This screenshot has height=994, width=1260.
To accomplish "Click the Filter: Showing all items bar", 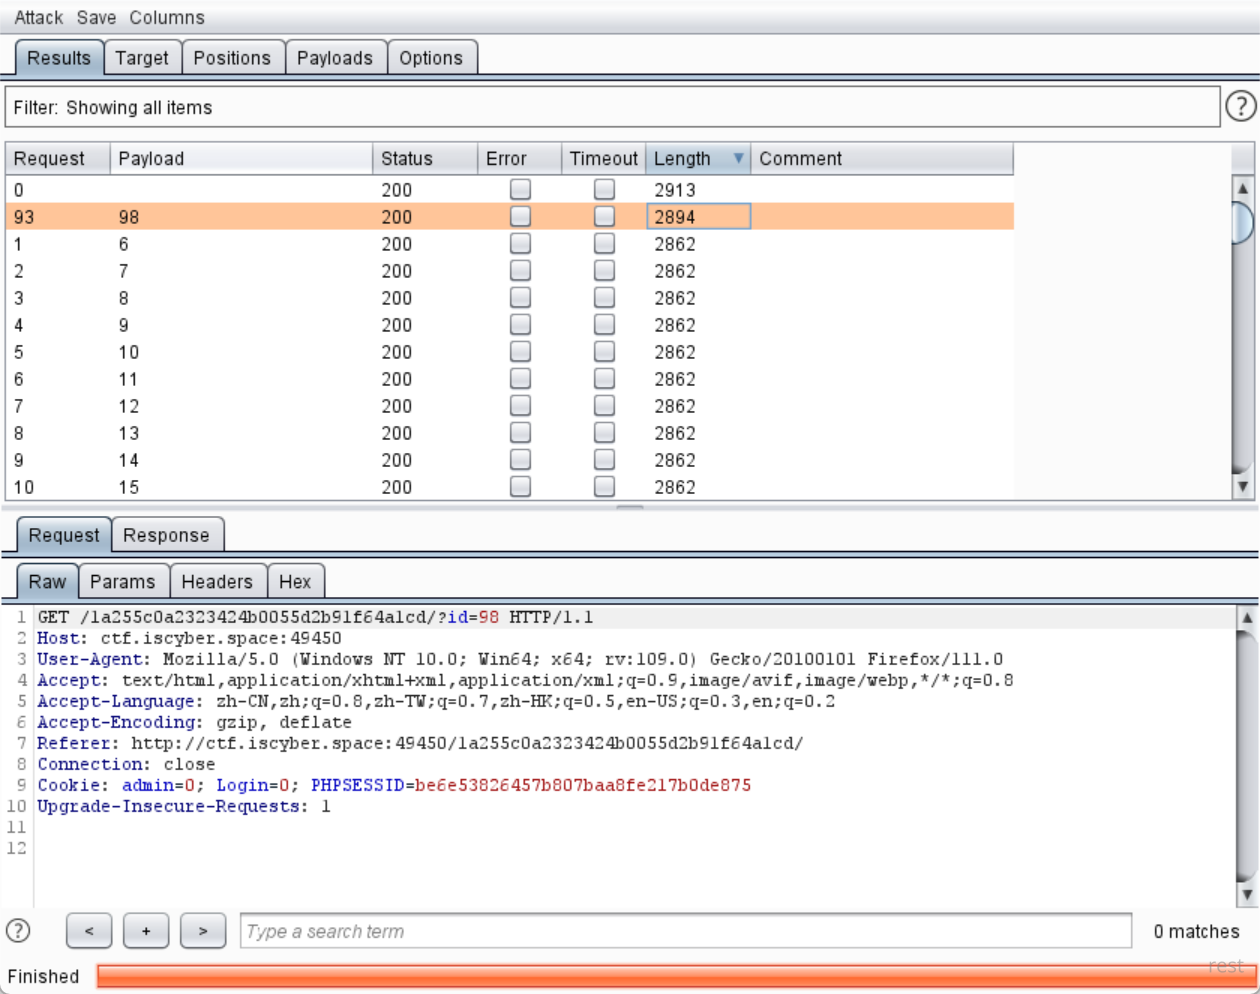I will click(x=612, y=107).
